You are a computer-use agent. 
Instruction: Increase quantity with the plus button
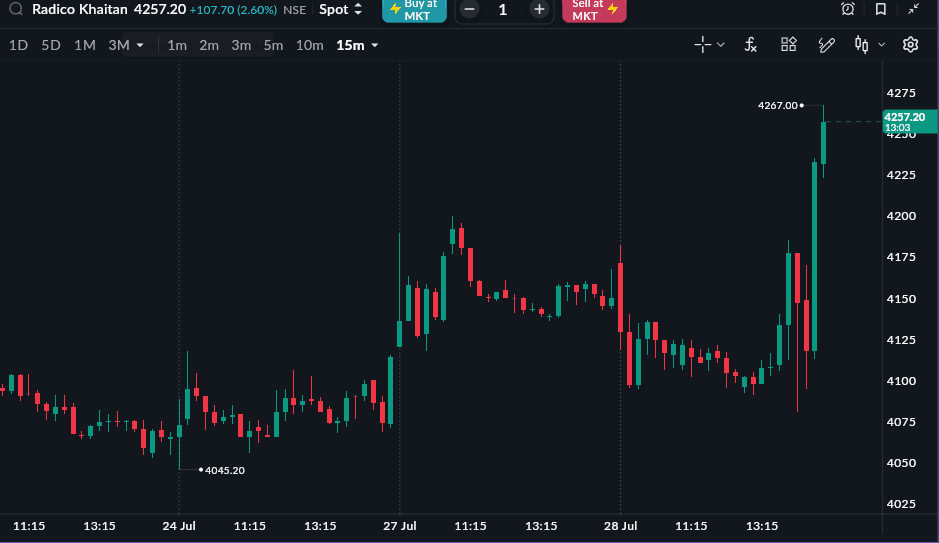click(539, 10)
